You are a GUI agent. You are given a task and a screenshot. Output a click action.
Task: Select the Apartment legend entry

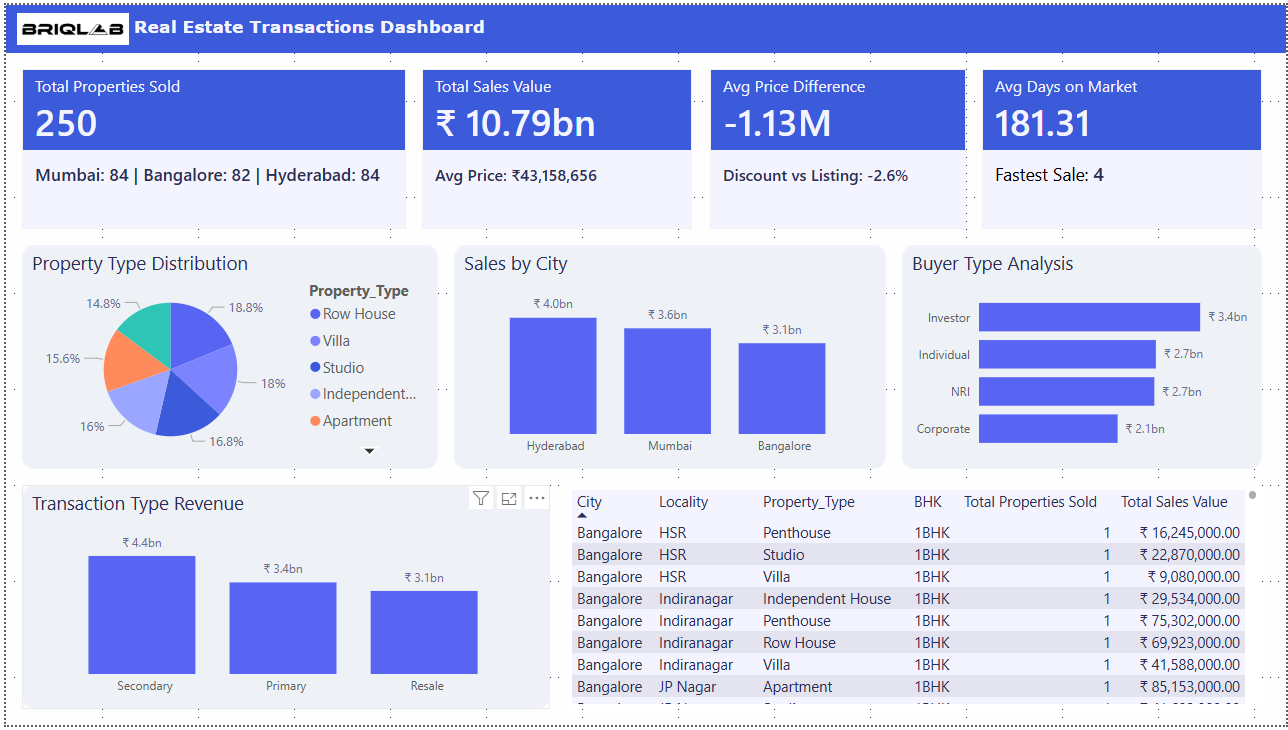tap(357, 421)
